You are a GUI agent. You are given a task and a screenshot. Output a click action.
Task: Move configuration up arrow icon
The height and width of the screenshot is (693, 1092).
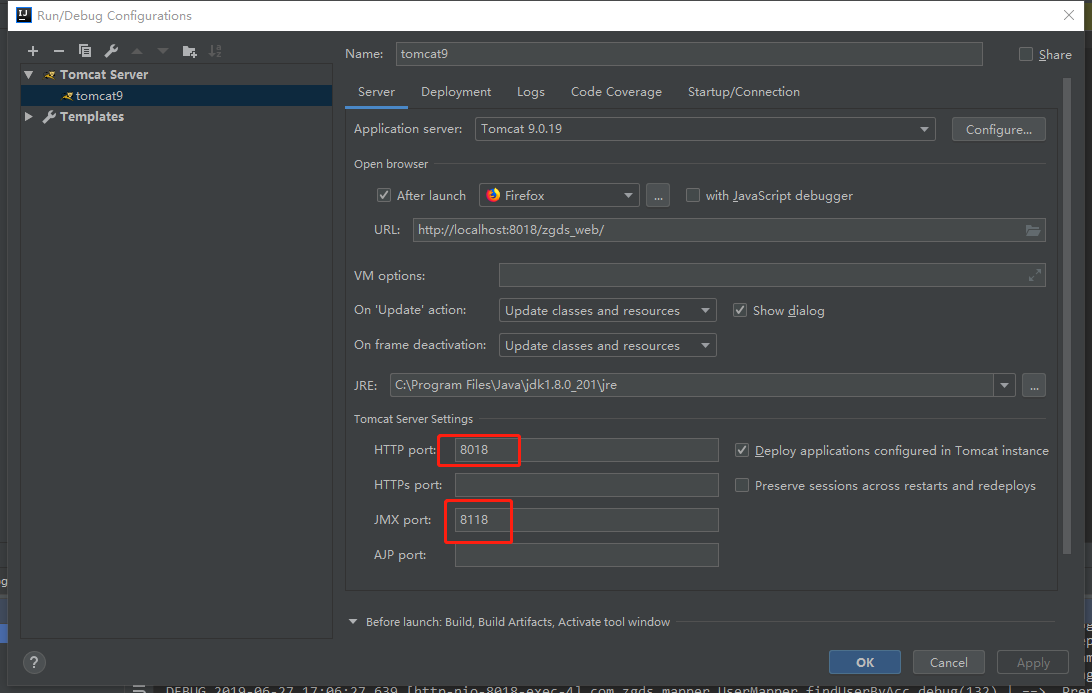[x=137, y=51]
